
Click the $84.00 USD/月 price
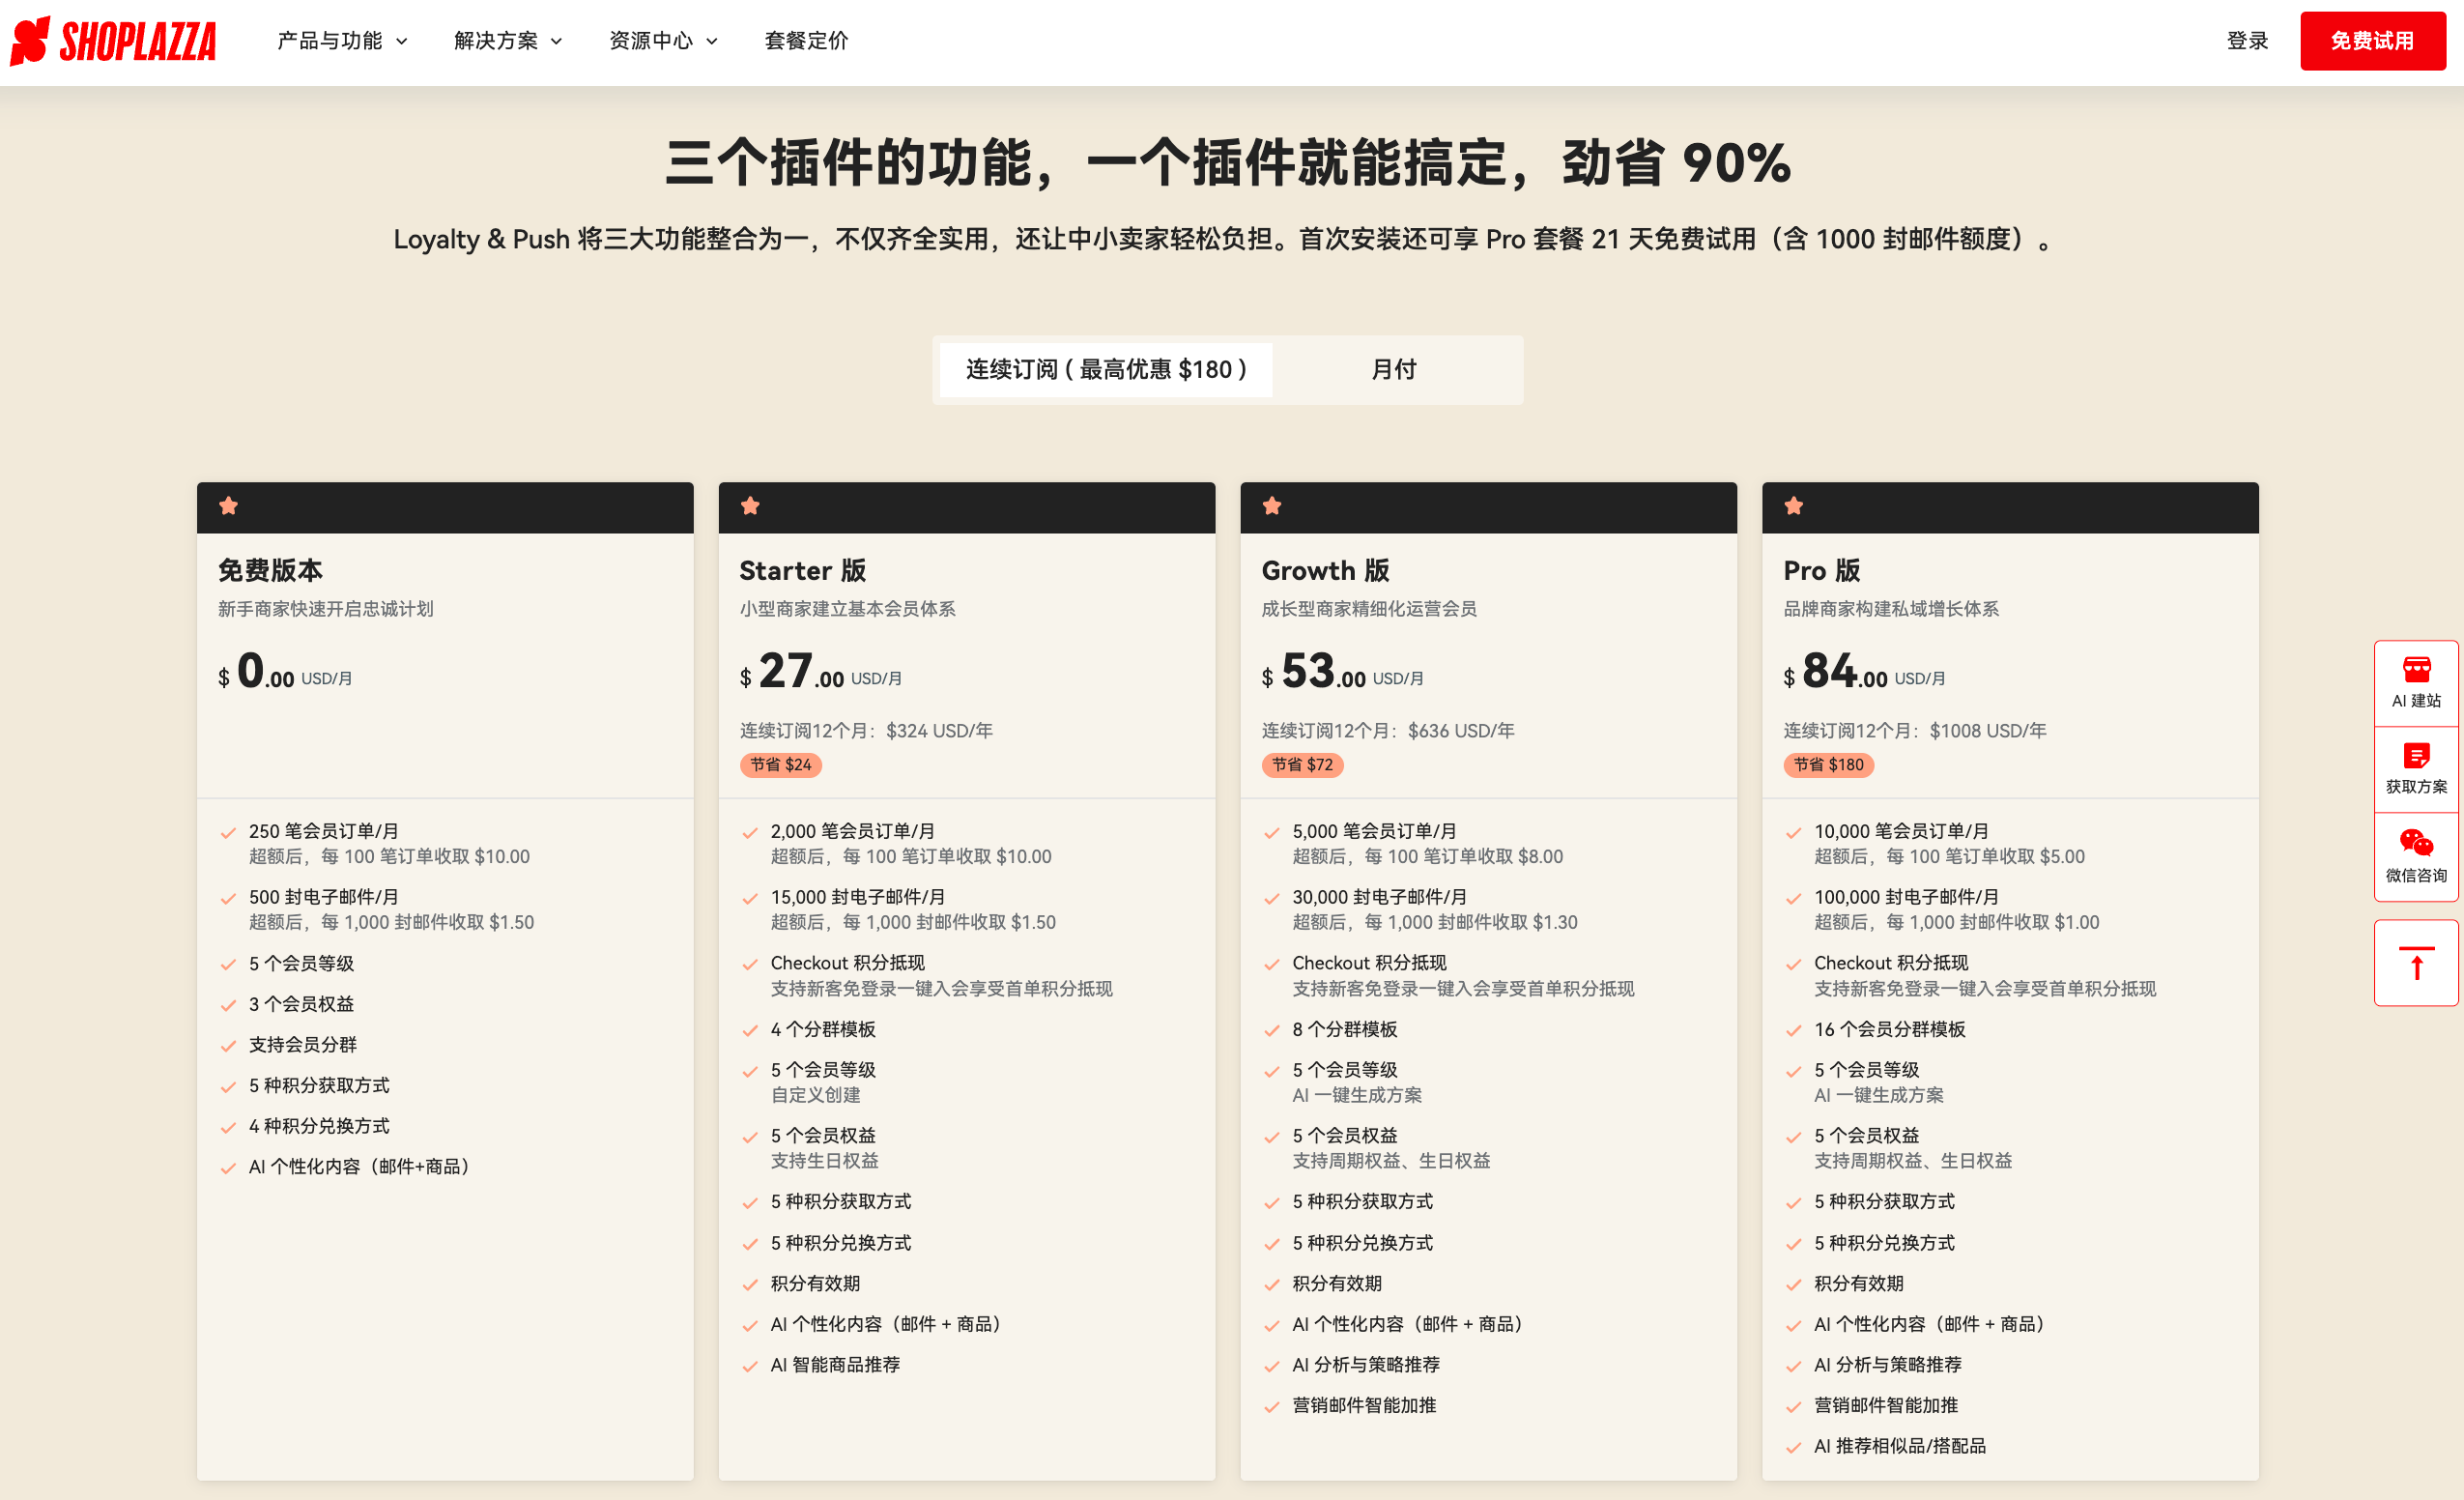coord(1865,671)
